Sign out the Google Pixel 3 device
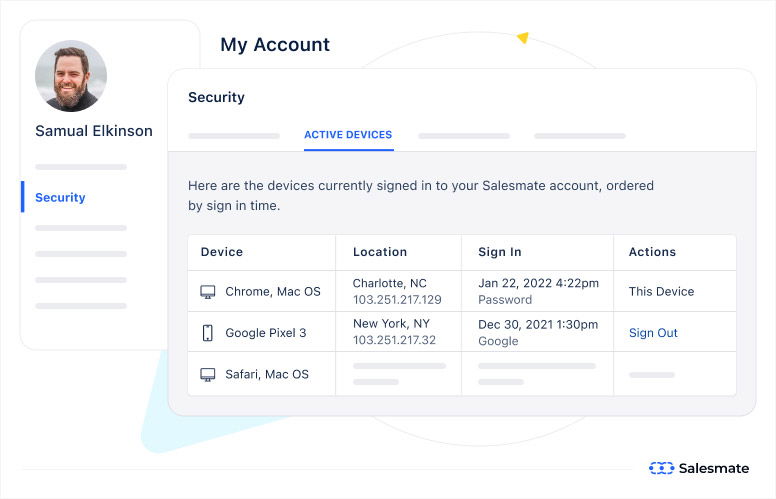The image size is (776, 499). (x=653, y=333)
